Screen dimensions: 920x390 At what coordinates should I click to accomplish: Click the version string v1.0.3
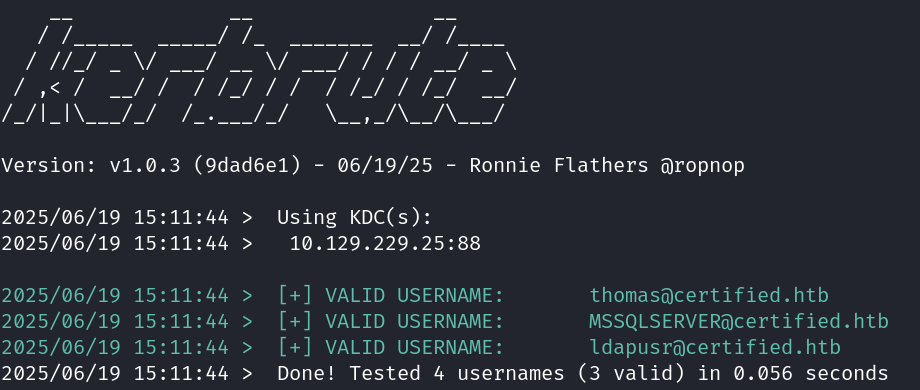click(145, 166)
